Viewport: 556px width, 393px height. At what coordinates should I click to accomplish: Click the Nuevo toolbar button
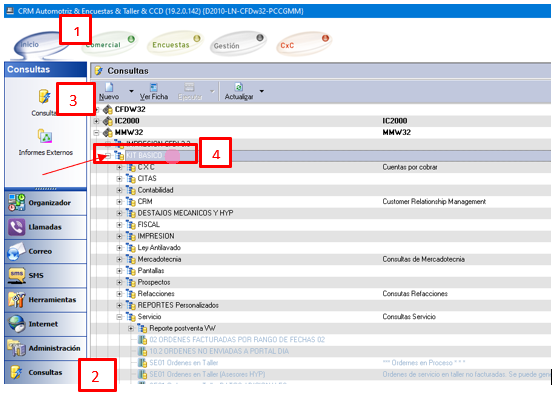coord(109,92)
